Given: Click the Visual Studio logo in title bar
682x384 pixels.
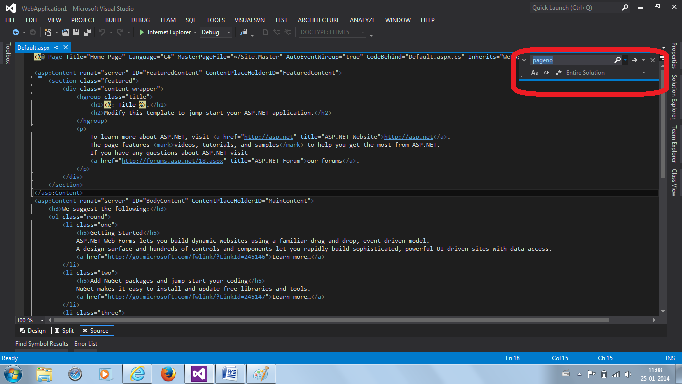Looking at the screenshot, I should click(10, 8).
